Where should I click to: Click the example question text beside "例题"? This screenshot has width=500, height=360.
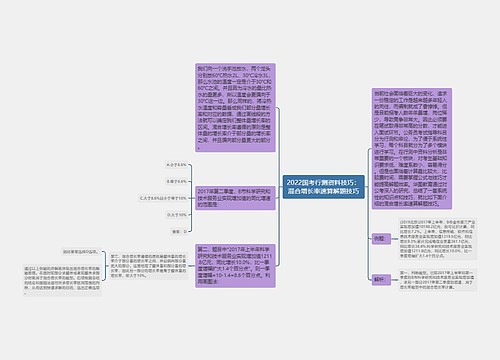tap(438, 239)
